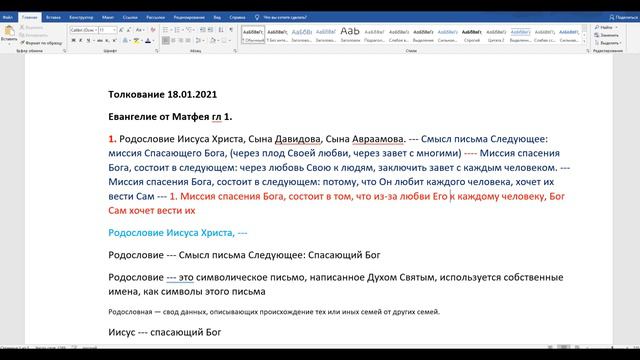Increase font size with grow-font icon
The height and width of the screenshot is (360, 640).
121,30
